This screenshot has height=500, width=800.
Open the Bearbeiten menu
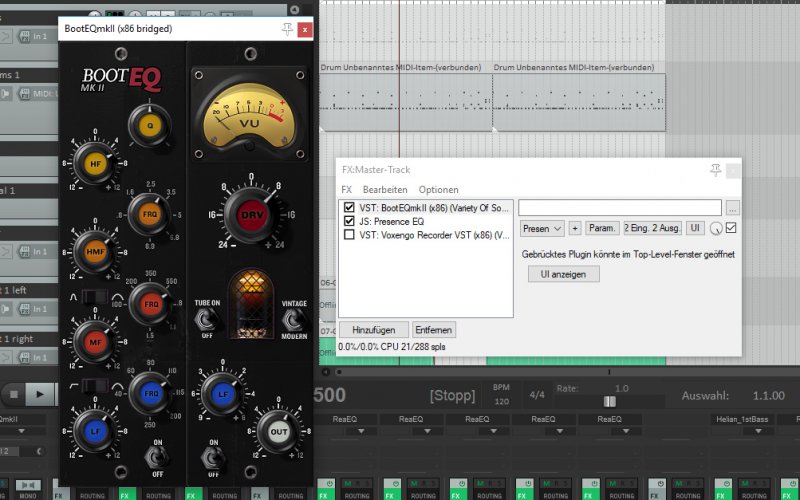pos(385,189)
